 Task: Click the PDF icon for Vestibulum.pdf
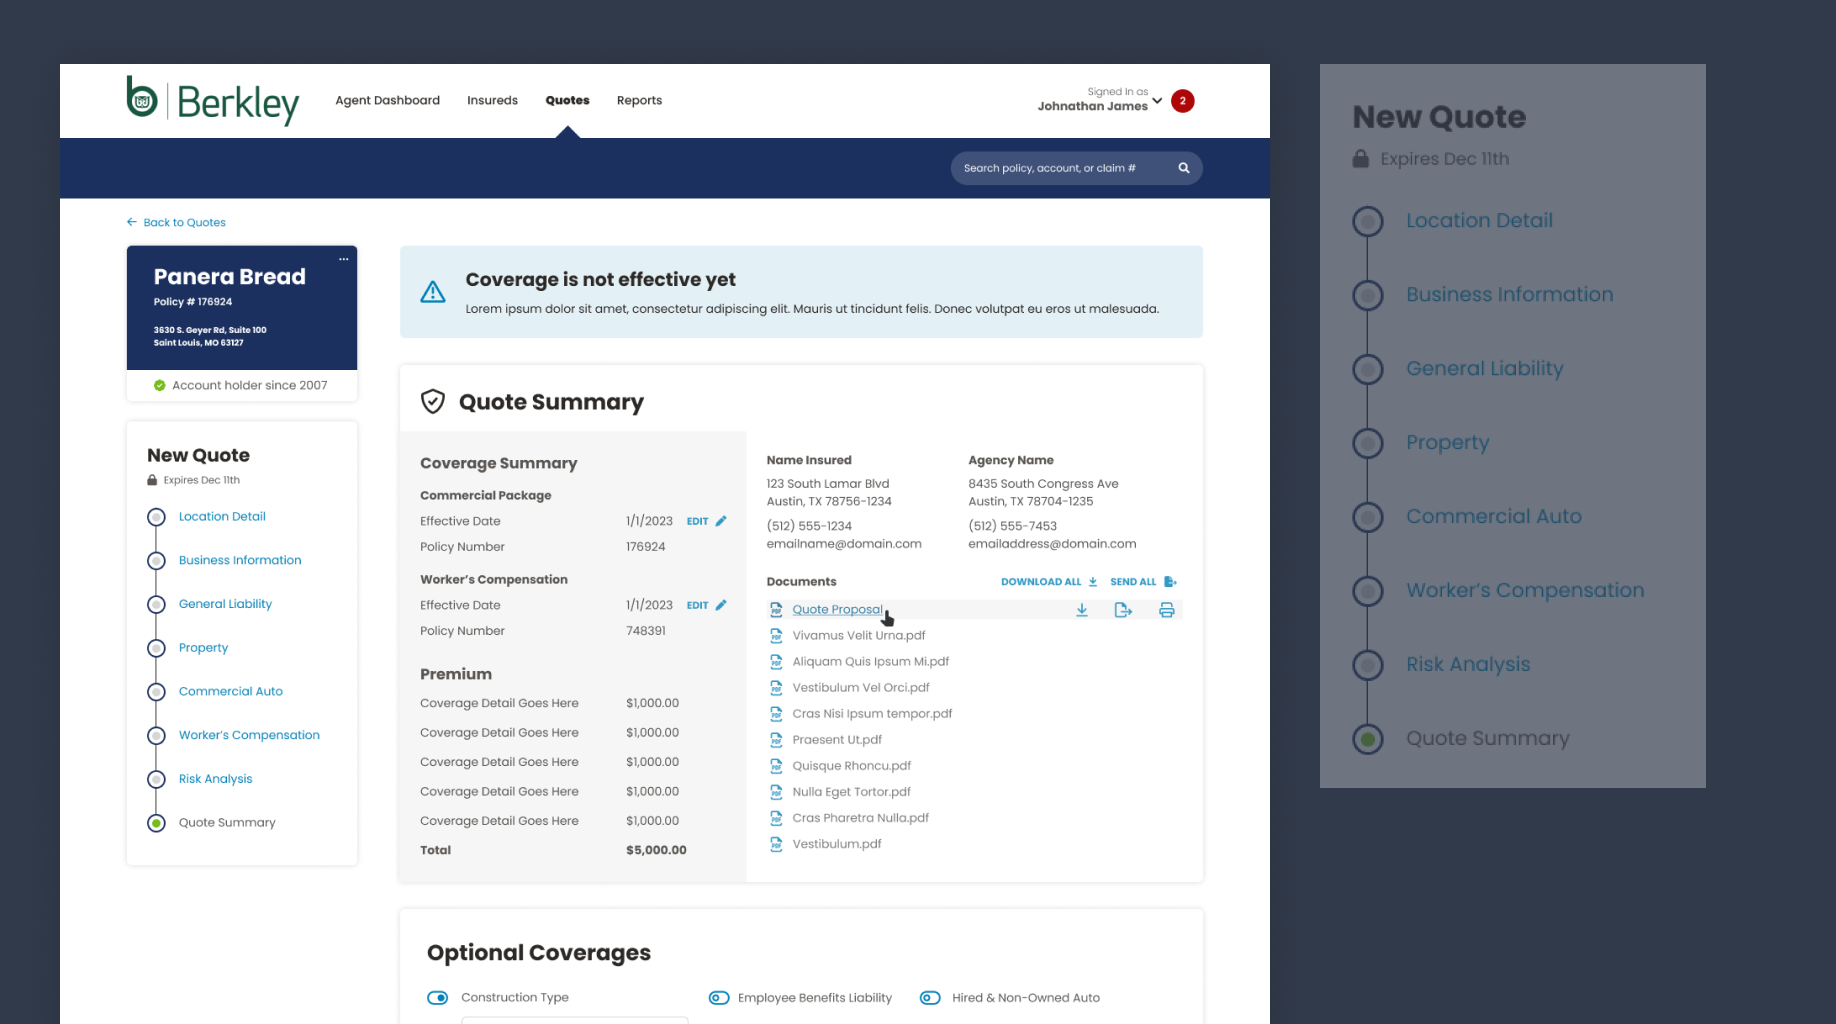click(776, 844)
